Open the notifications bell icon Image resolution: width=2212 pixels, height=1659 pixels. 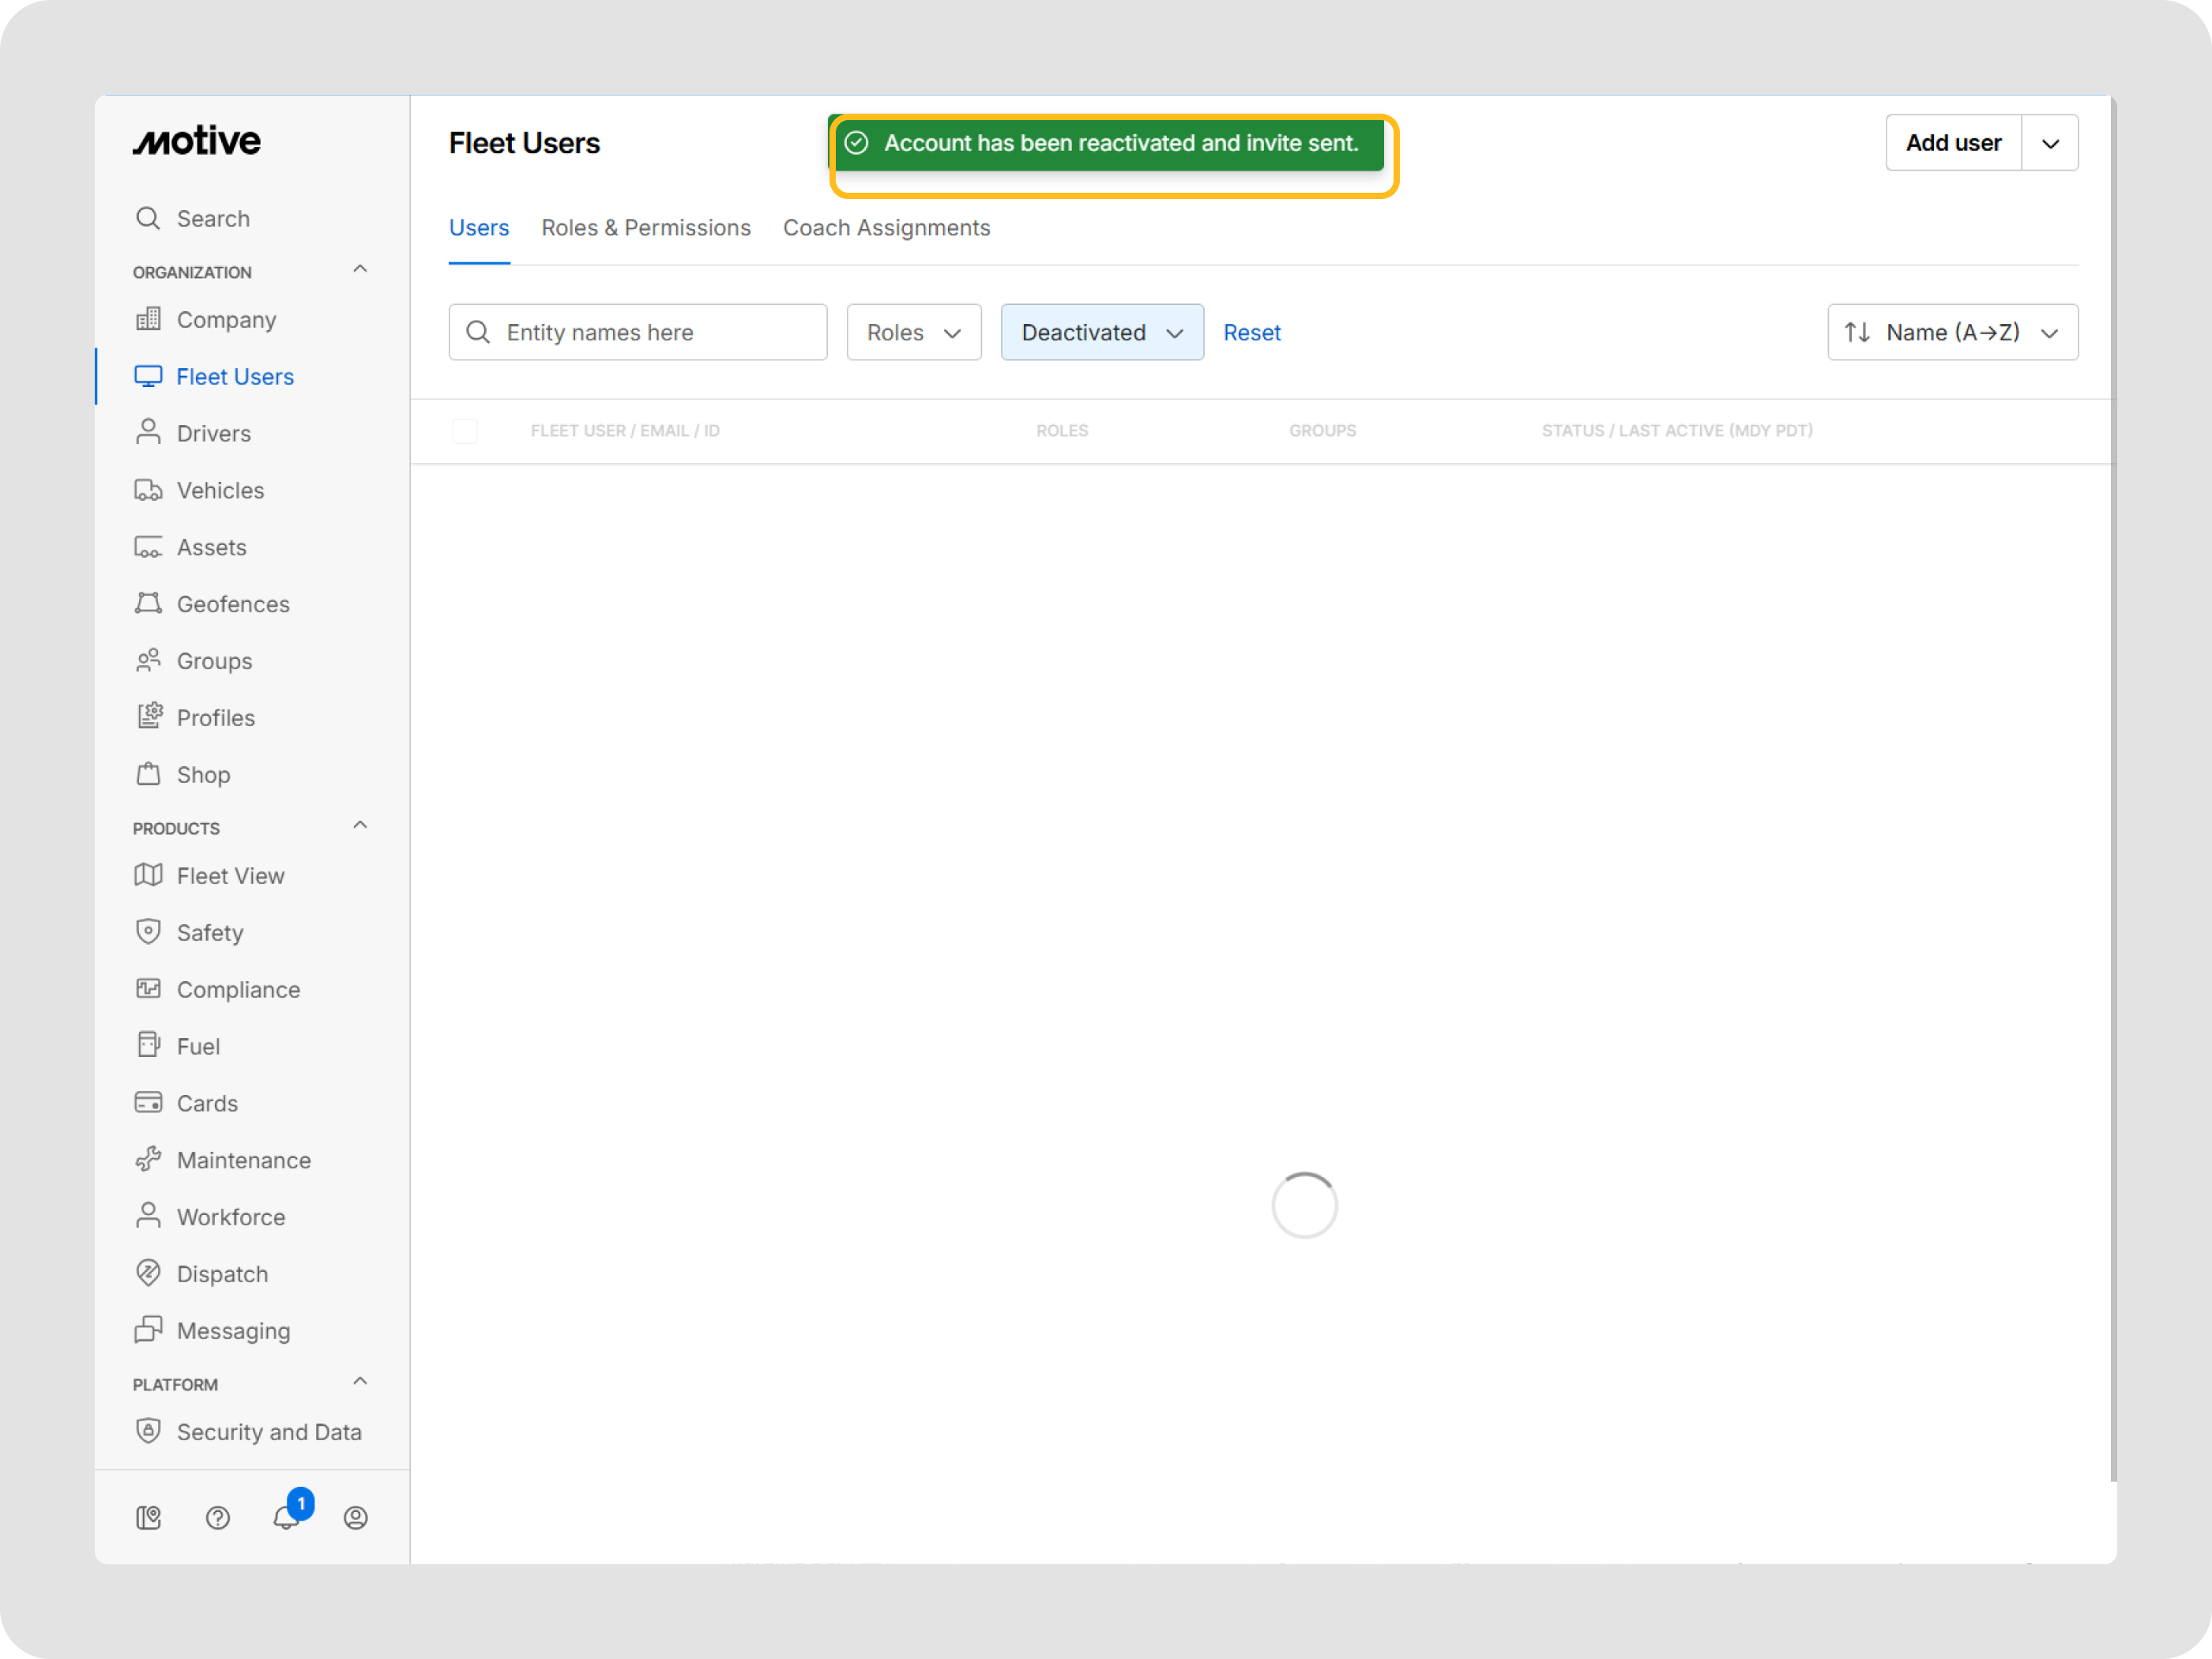click(x=286, y=1517)
